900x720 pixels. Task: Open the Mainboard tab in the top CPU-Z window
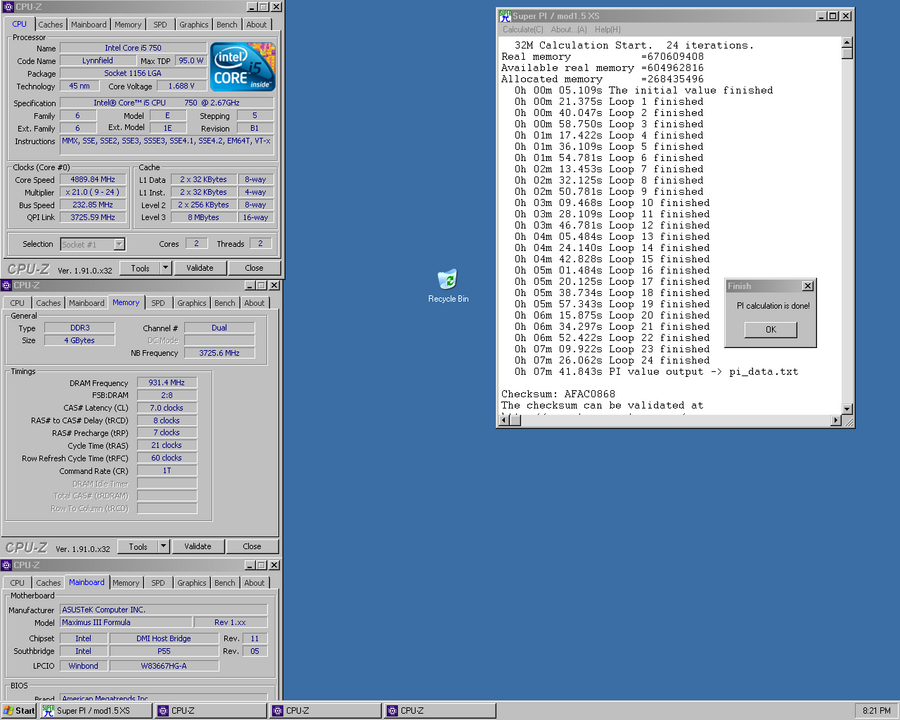tap(88, 25)
